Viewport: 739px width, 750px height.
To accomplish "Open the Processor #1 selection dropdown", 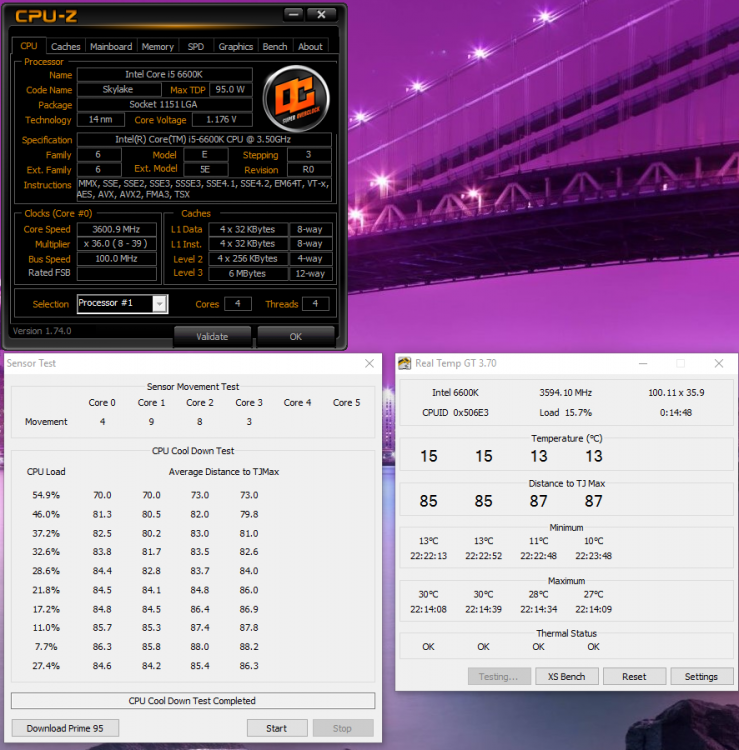I will tap(160, 304).
